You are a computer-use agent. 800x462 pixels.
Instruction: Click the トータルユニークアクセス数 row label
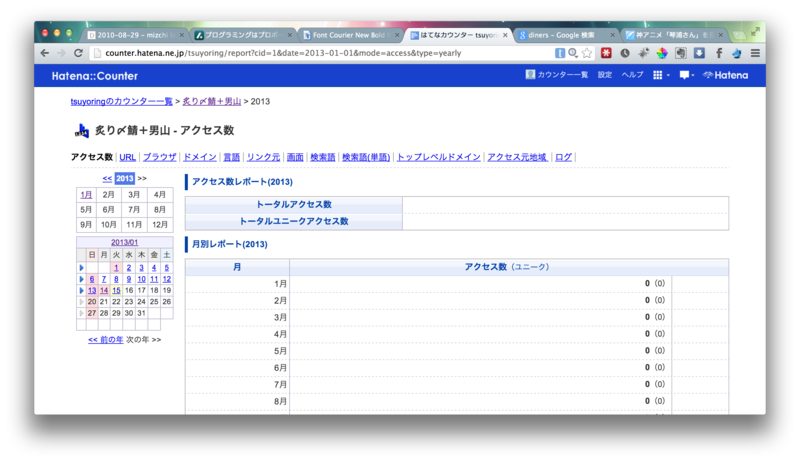294,221
